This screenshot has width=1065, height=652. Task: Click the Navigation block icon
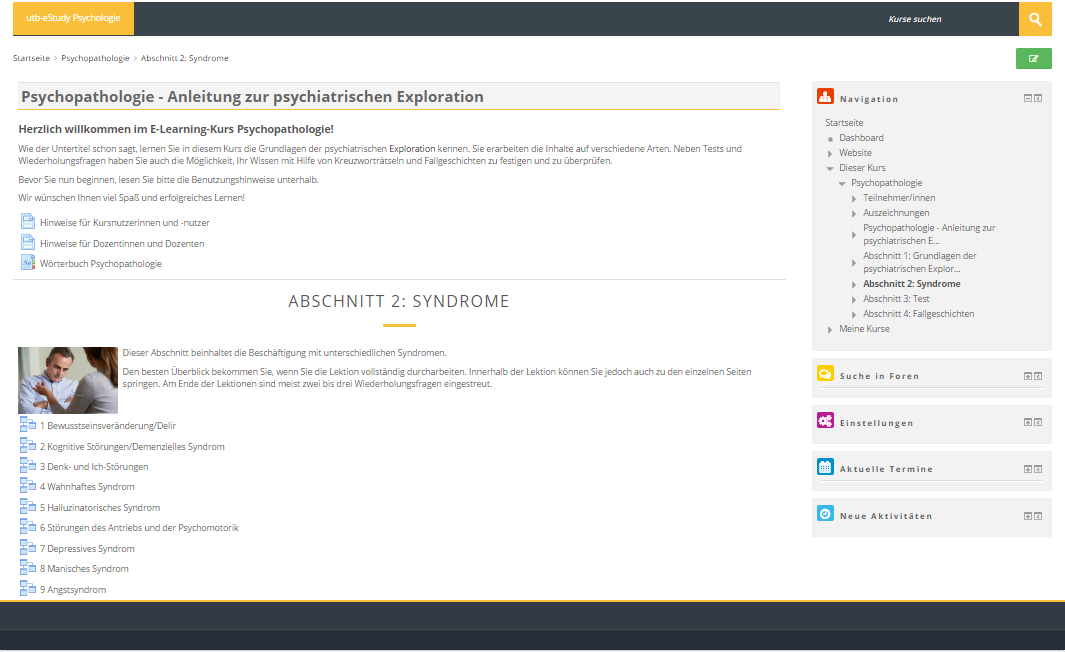(x=825, y=96)
